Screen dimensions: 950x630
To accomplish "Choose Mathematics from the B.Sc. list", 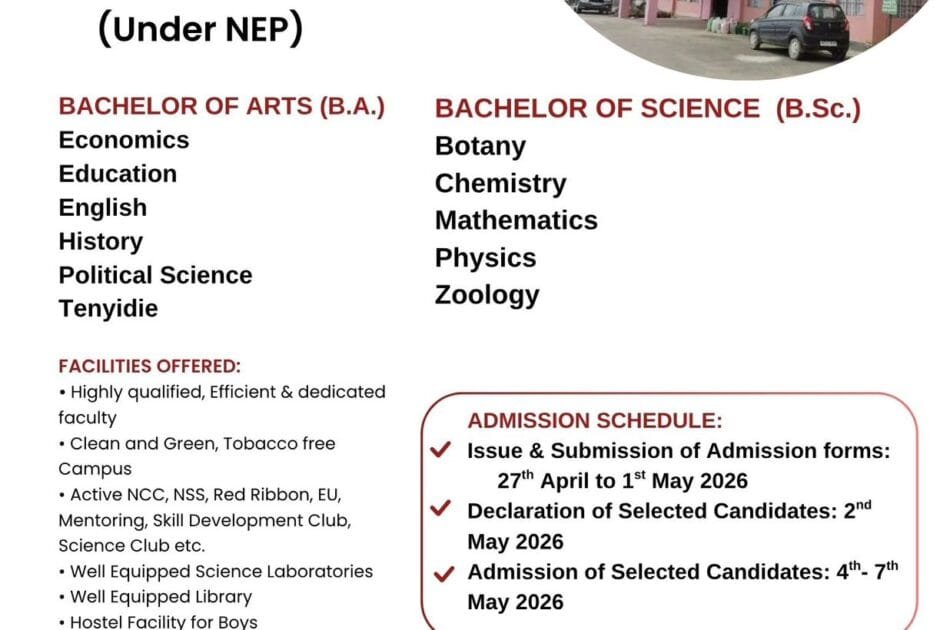I will click(516, 220).
